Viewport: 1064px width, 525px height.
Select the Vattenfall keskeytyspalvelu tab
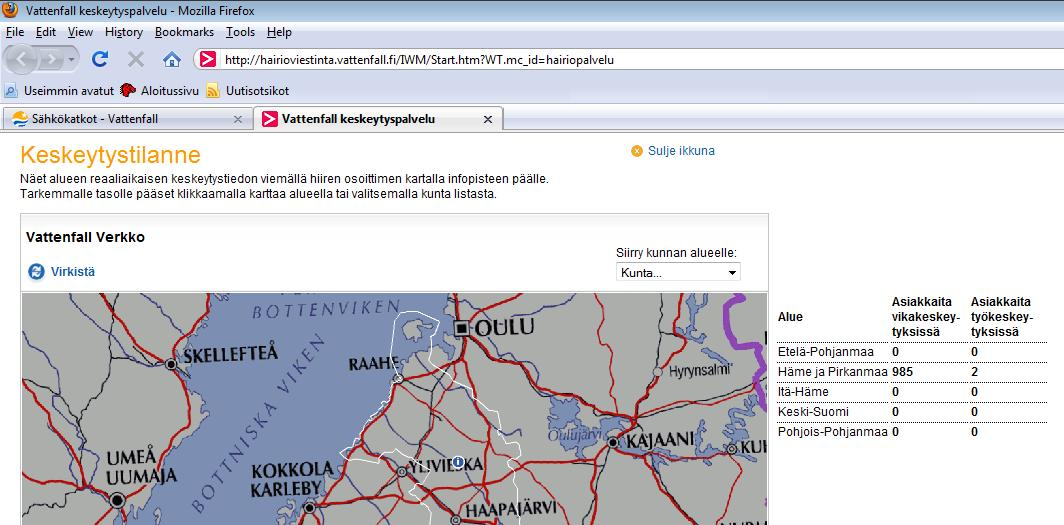pyautogui.click(x=378, y=119)
